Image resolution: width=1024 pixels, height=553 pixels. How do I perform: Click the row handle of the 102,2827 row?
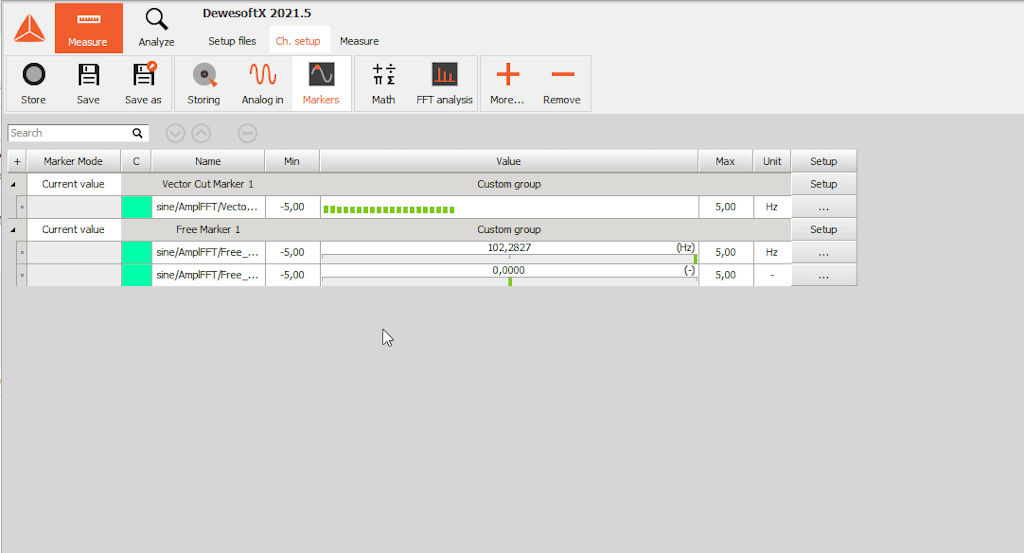[x=22, y=252]
